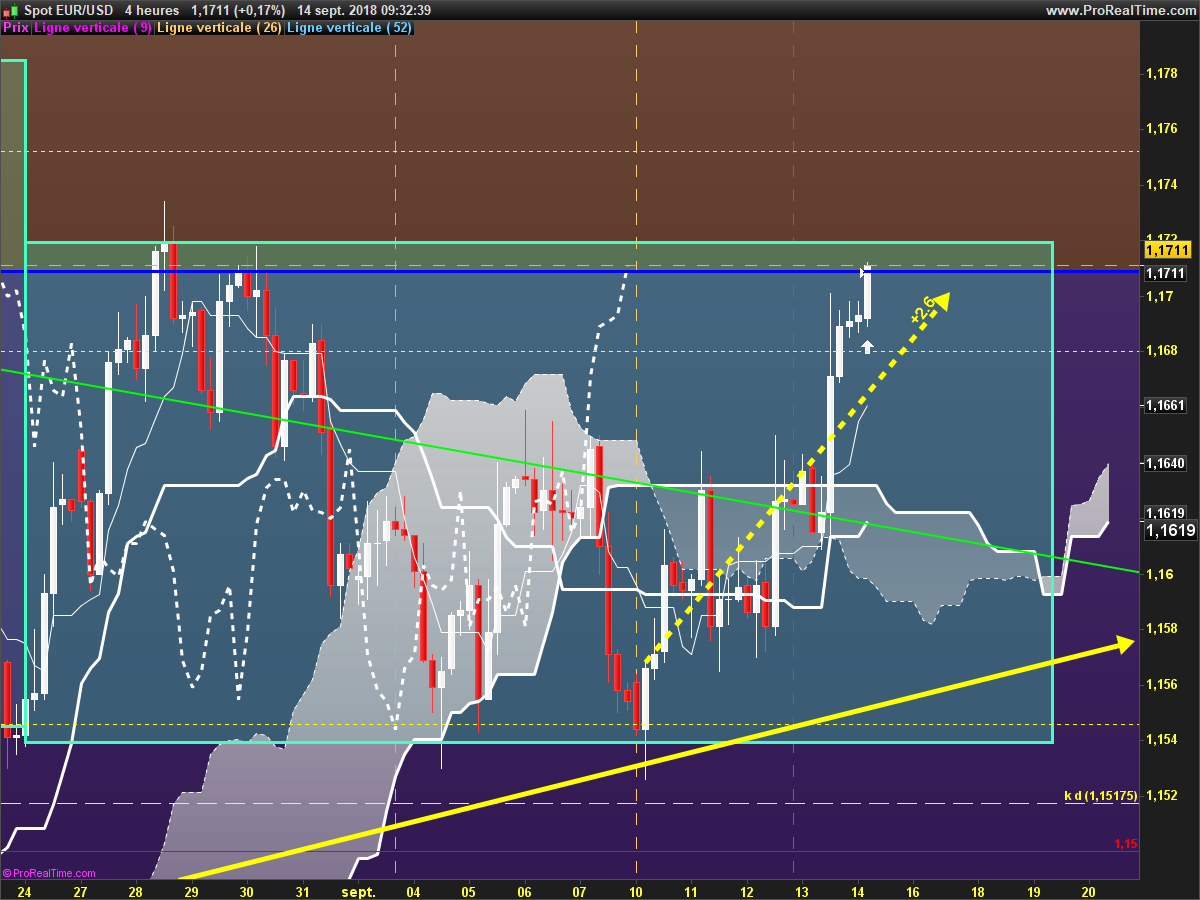
Task: Click the current price 1,1711 (+0,17%) in header
Action: (x=238, y=10)
